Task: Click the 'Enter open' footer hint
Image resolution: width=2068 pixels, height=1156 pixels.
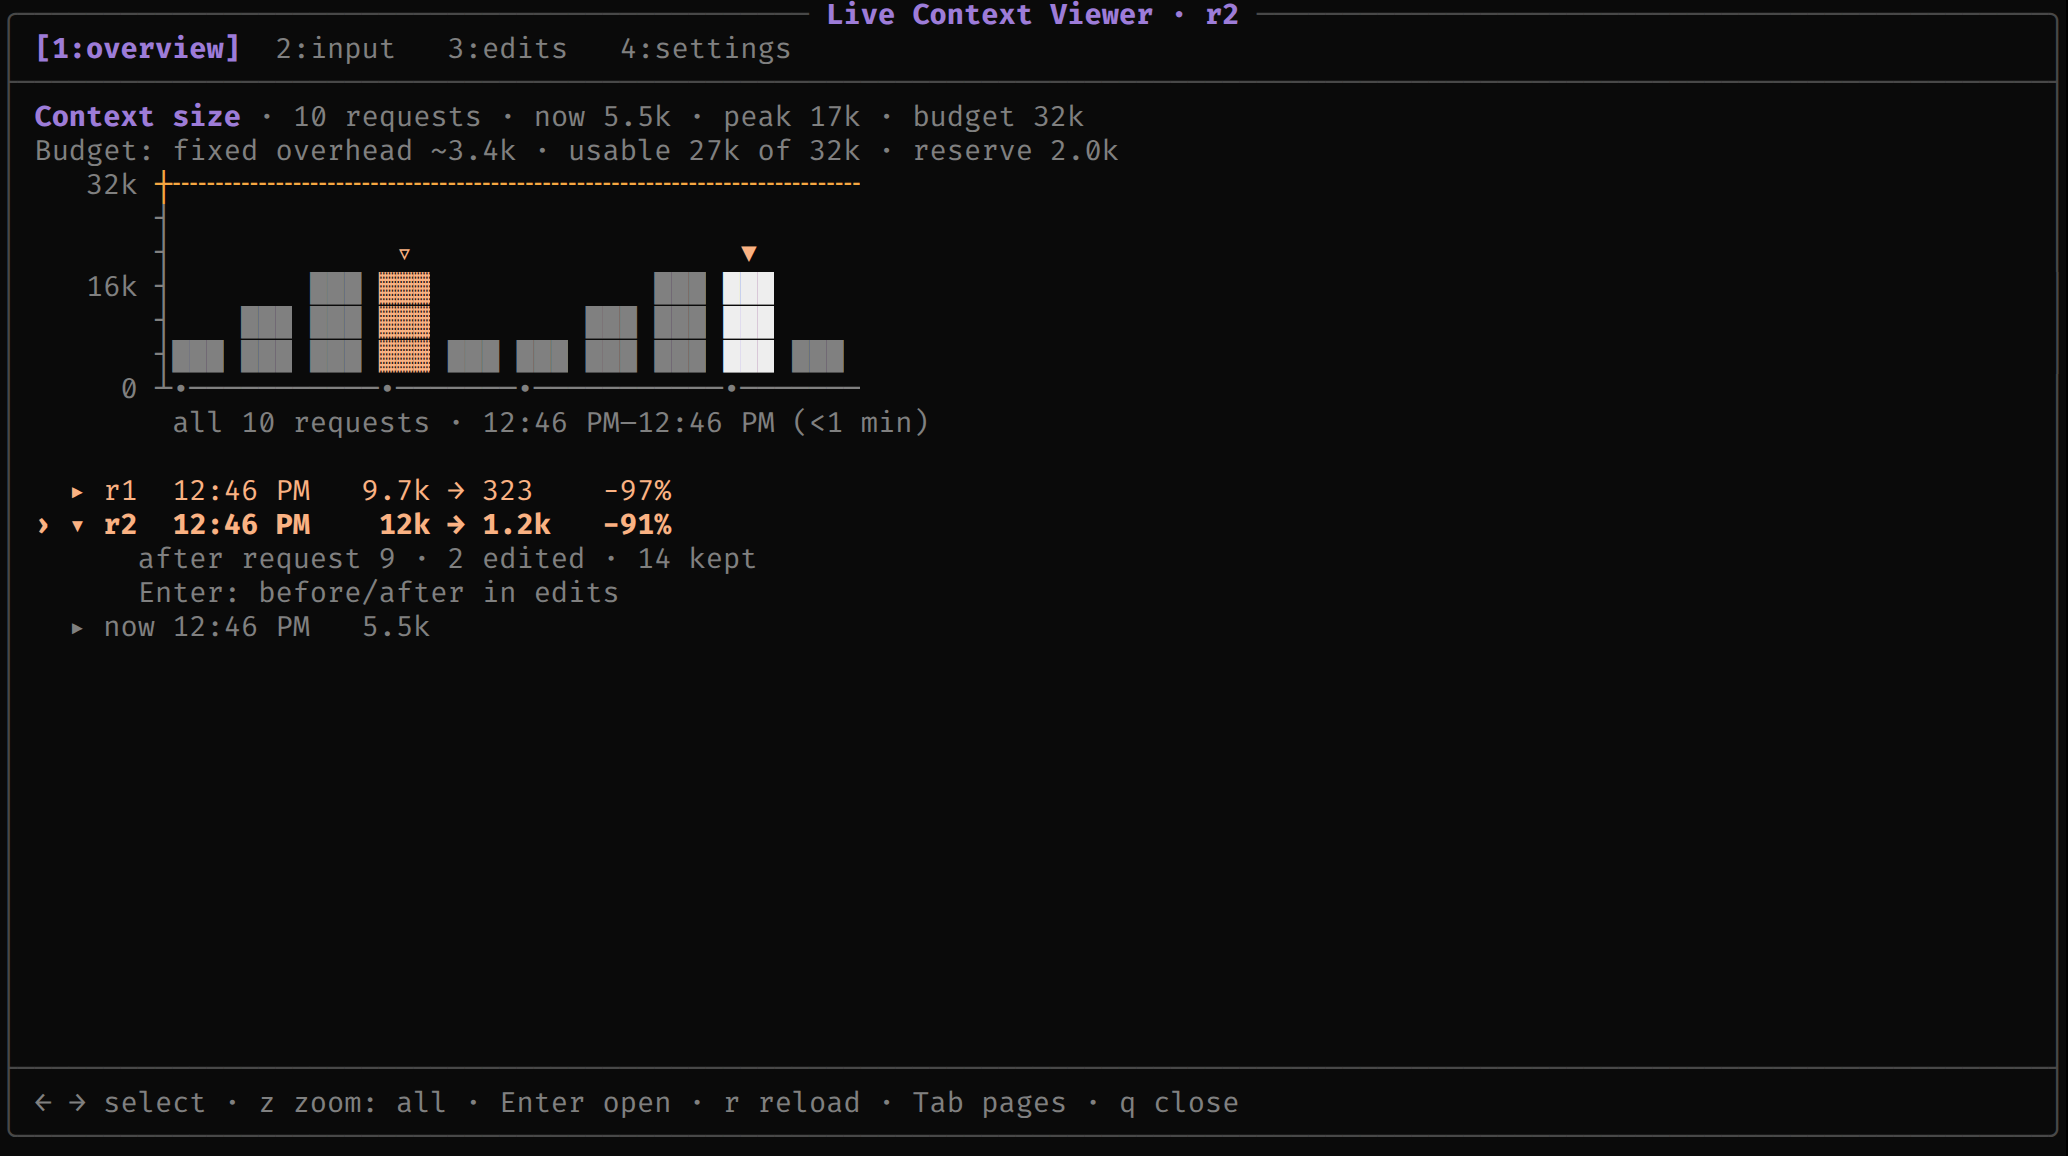Action: pyautogui.click(x=585, y=1102)
